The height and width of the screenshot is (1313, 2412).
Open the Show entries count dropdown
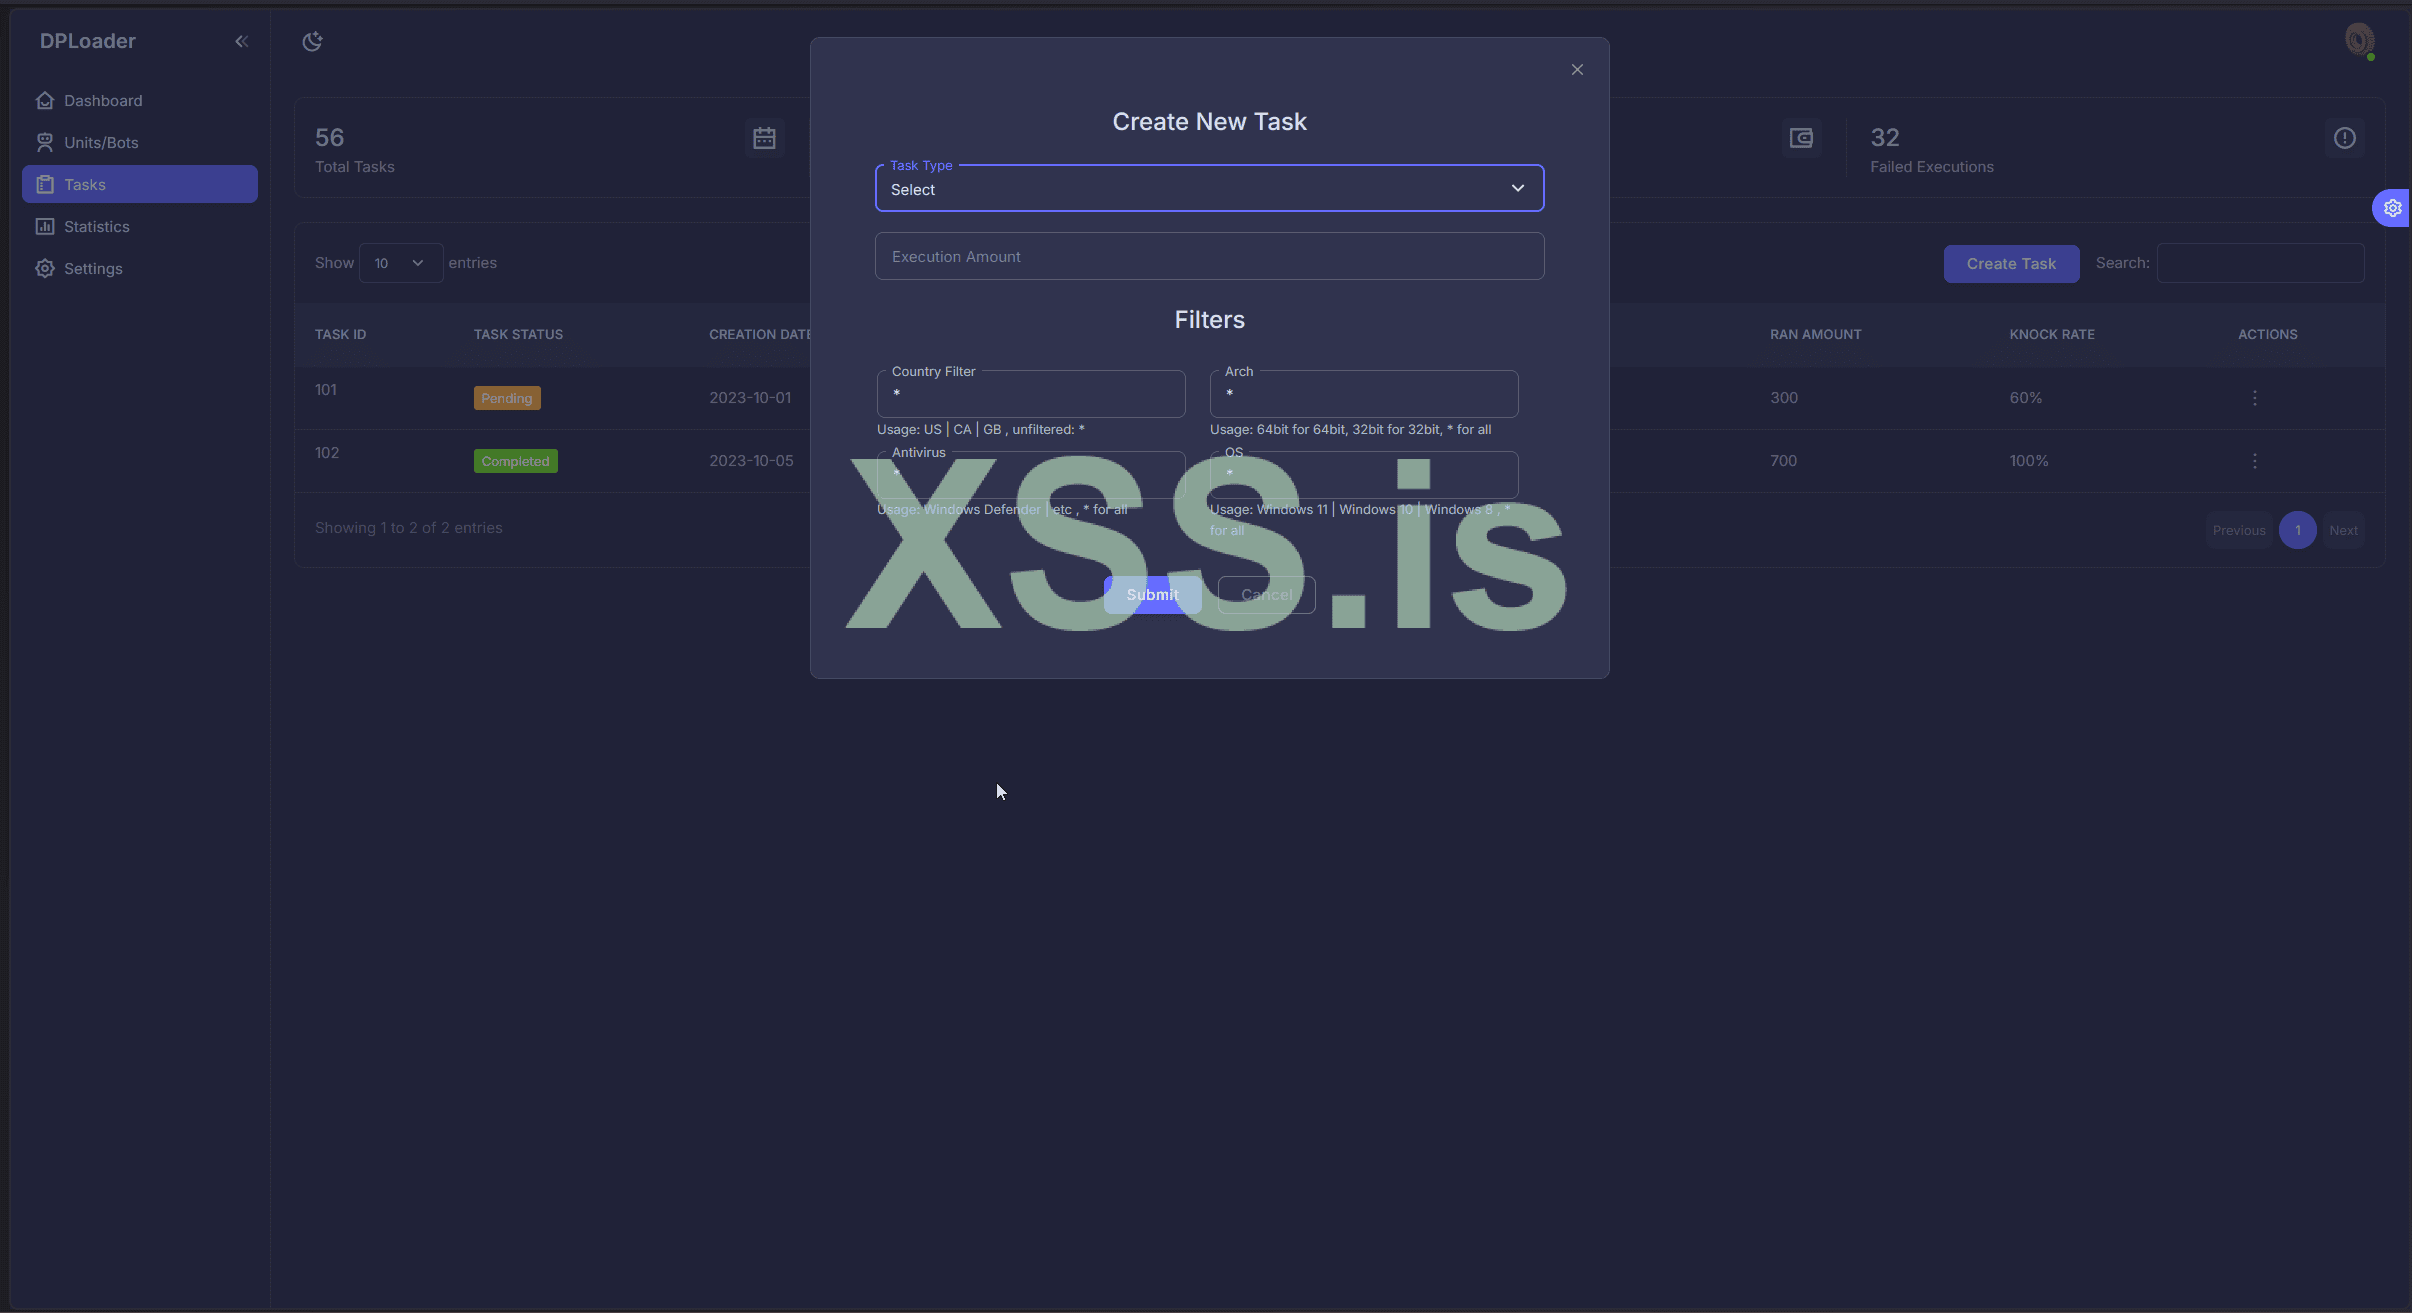[x=400, y=263]
